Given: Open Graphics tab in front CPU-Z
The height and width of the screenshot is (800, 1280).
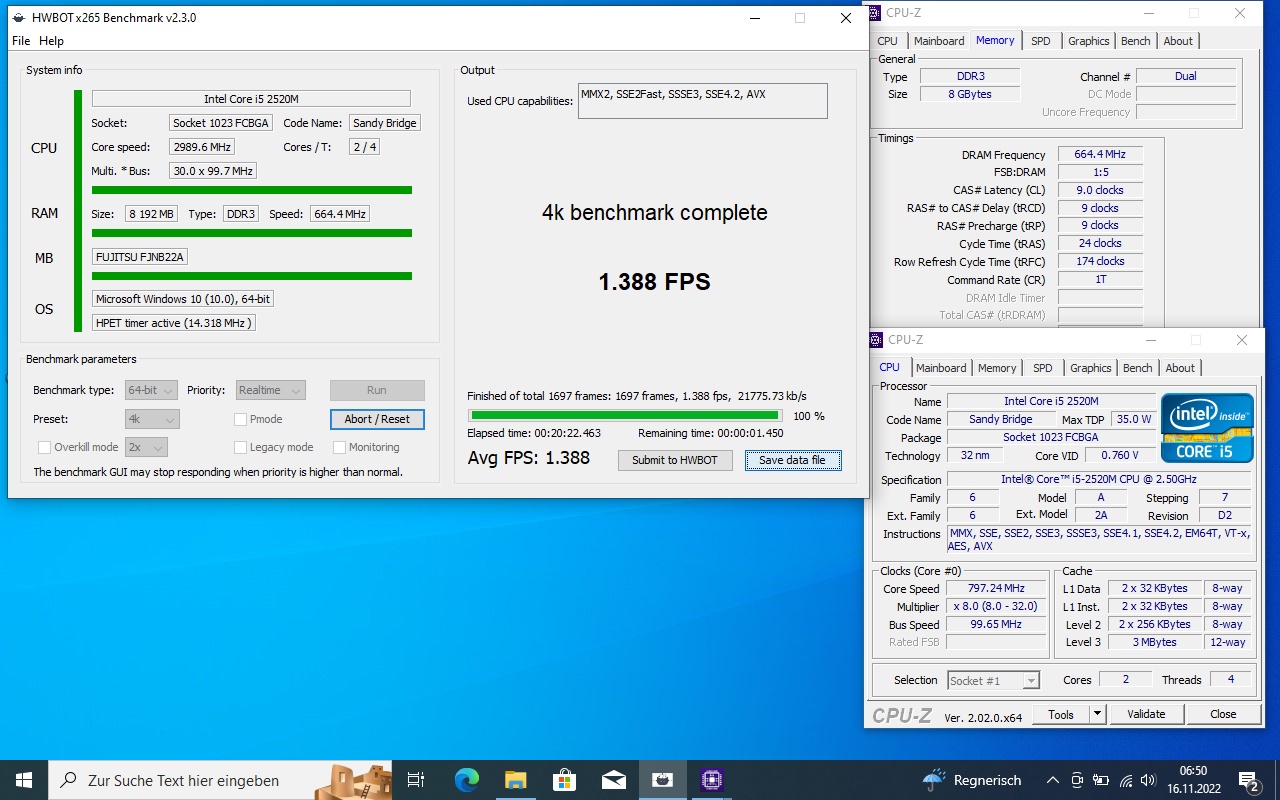Looking at the screenshot, I should click(1091, 368).
